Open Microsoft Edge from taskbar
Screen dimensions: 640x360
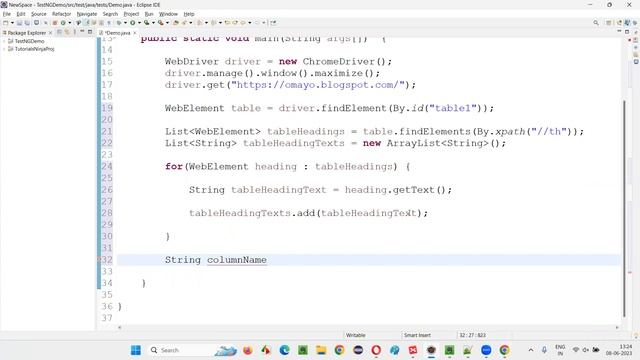pos(284,350)
